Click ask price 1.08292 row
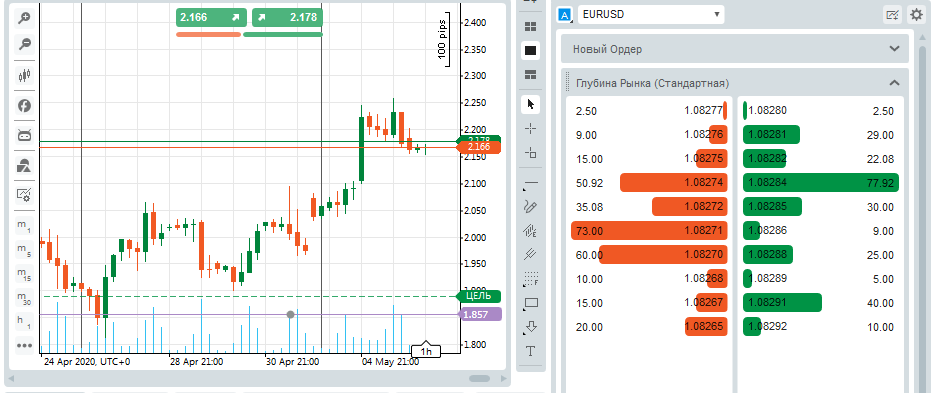Screen dimensions: 935x393 (821, 327)
